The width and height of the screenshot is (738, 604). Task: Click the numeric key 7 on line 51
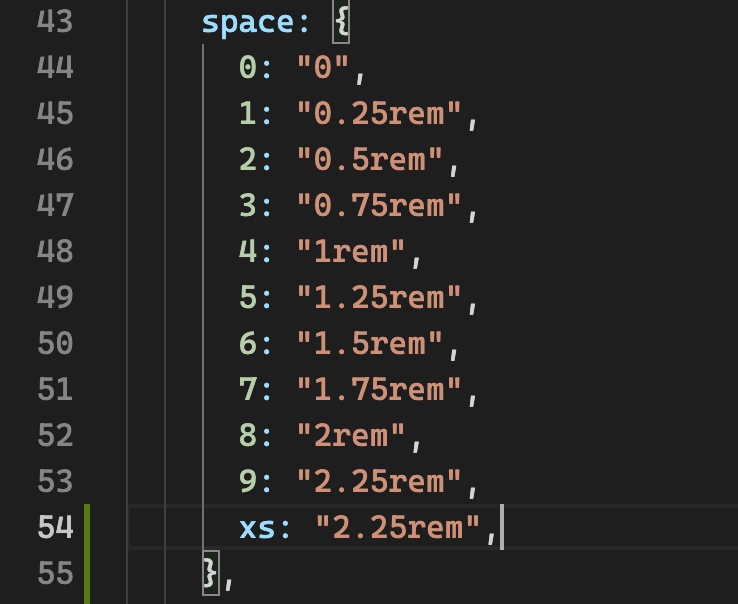click(248, 389)
